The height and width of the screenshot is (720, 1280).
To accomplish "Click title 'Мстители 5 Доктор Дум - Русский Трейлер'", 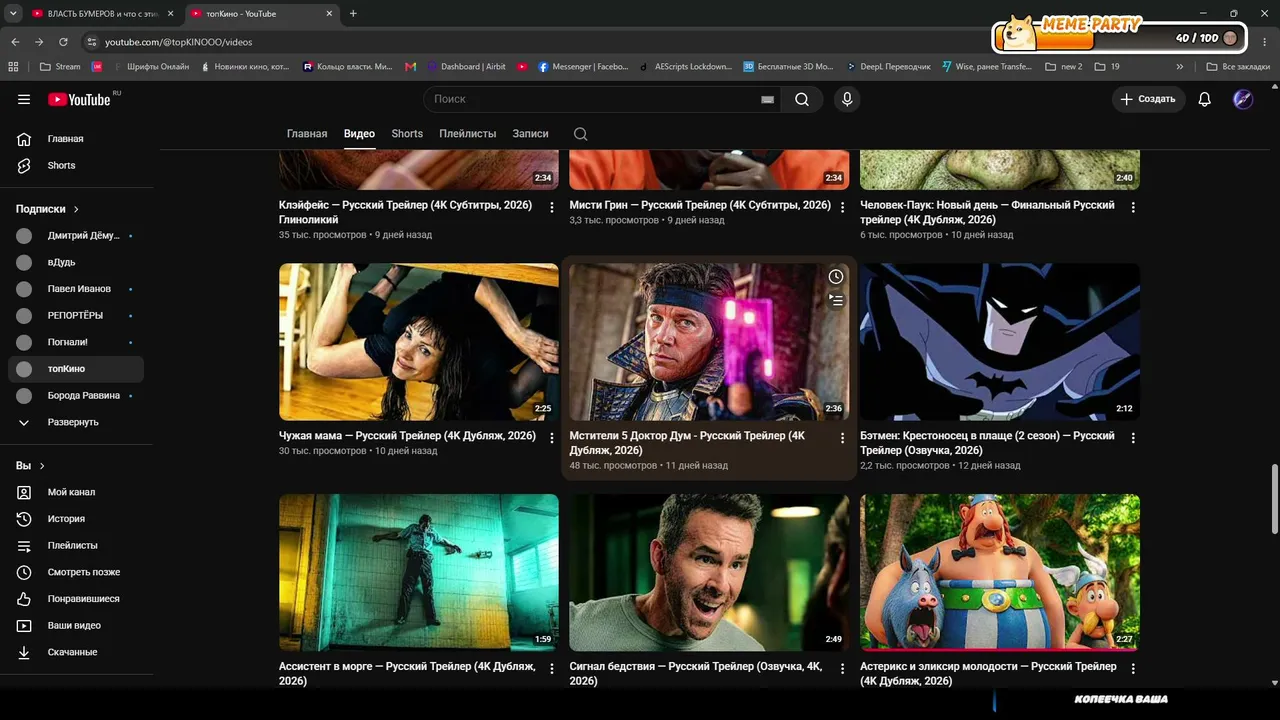I will pyautogui.click(x=687, y=443).
